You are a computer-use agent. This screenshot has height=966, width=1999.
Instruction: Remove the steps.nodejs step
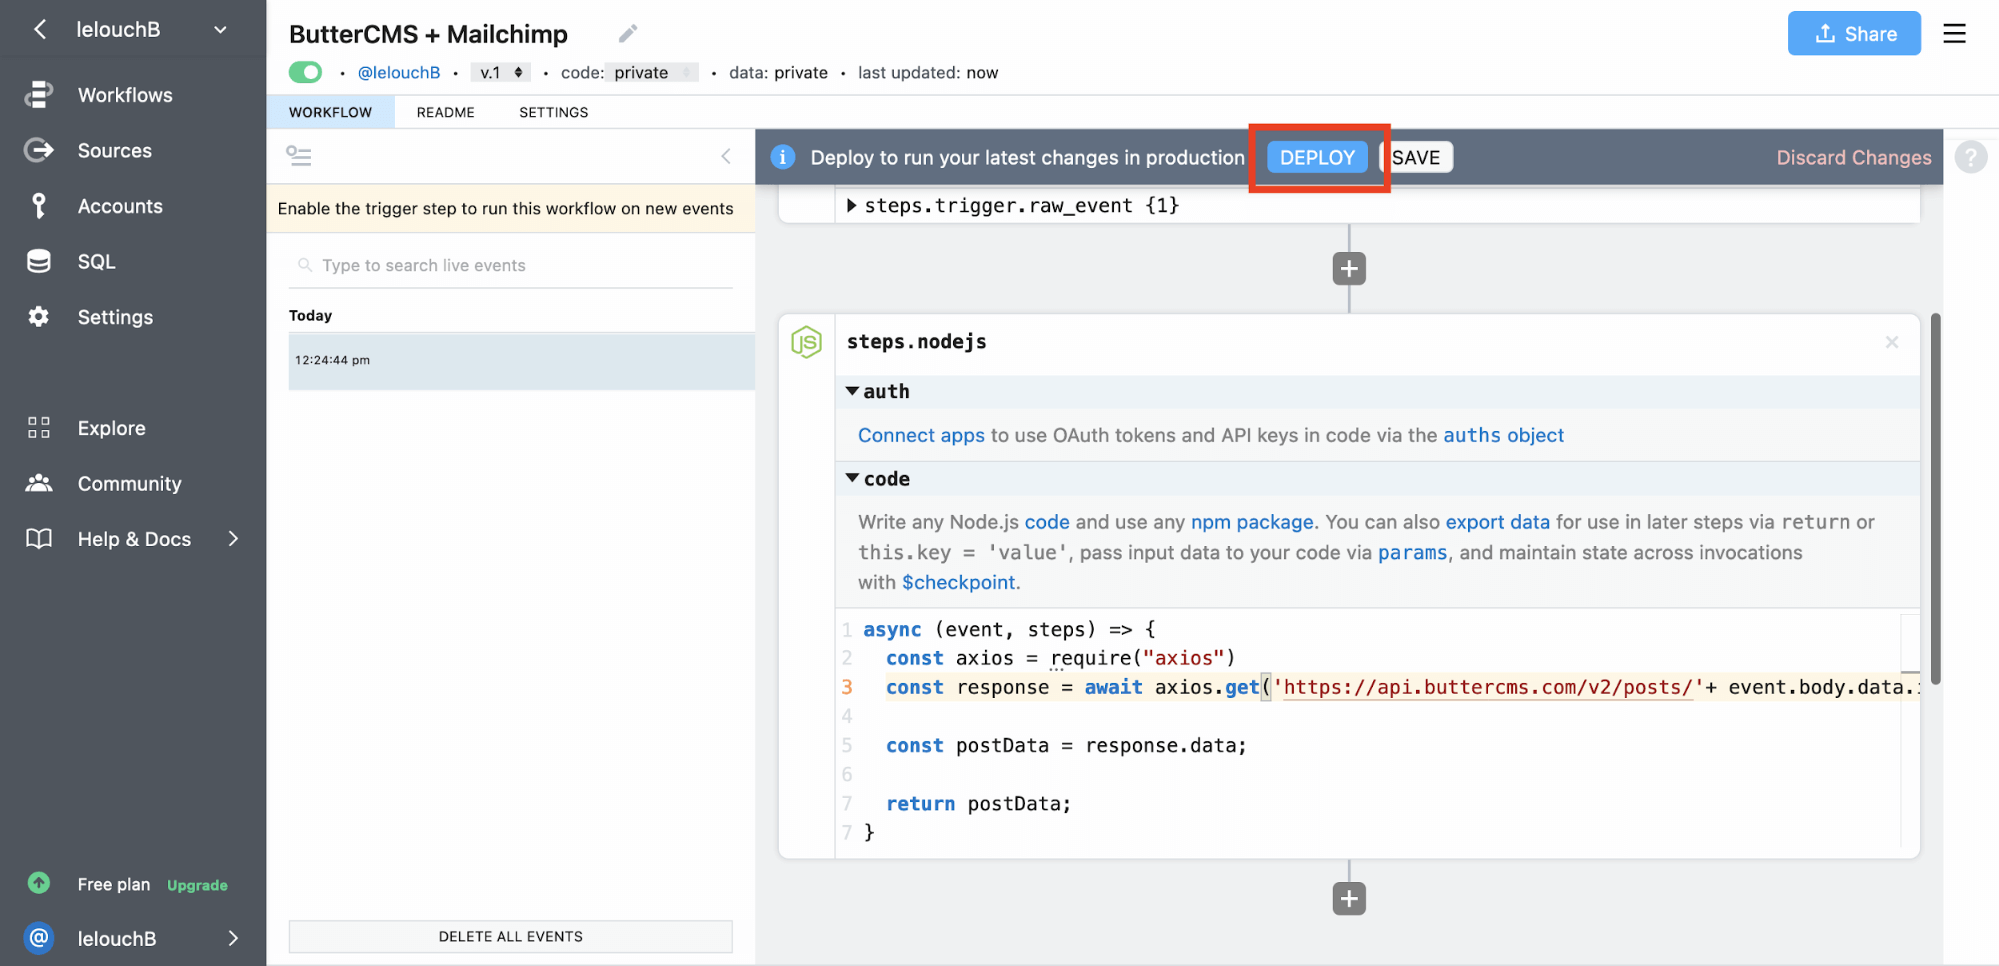pos(1891,342)
